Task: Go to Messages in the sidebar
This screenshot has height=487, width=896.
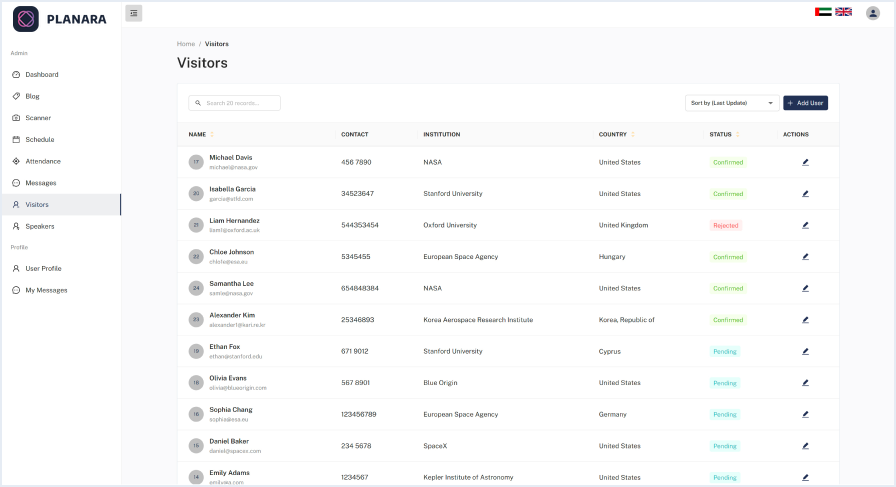Action: [61, 183]
